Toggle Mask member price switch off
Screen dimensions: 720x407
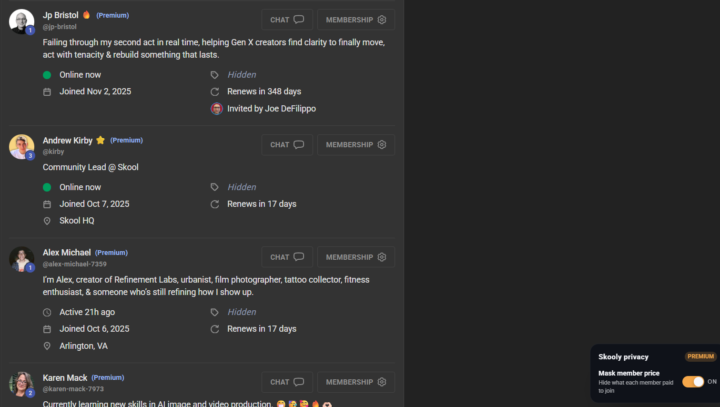[693, 382]
